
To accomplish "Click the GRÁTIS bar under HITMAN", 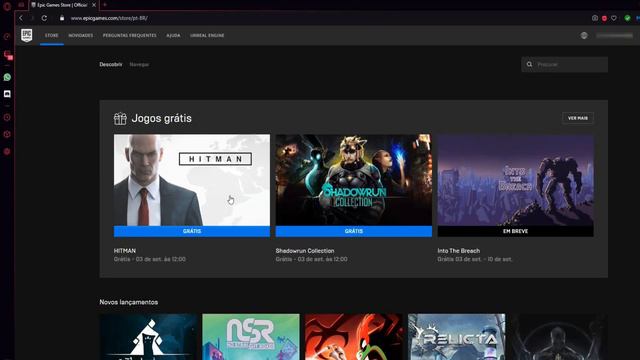I will tap(192, 231).
